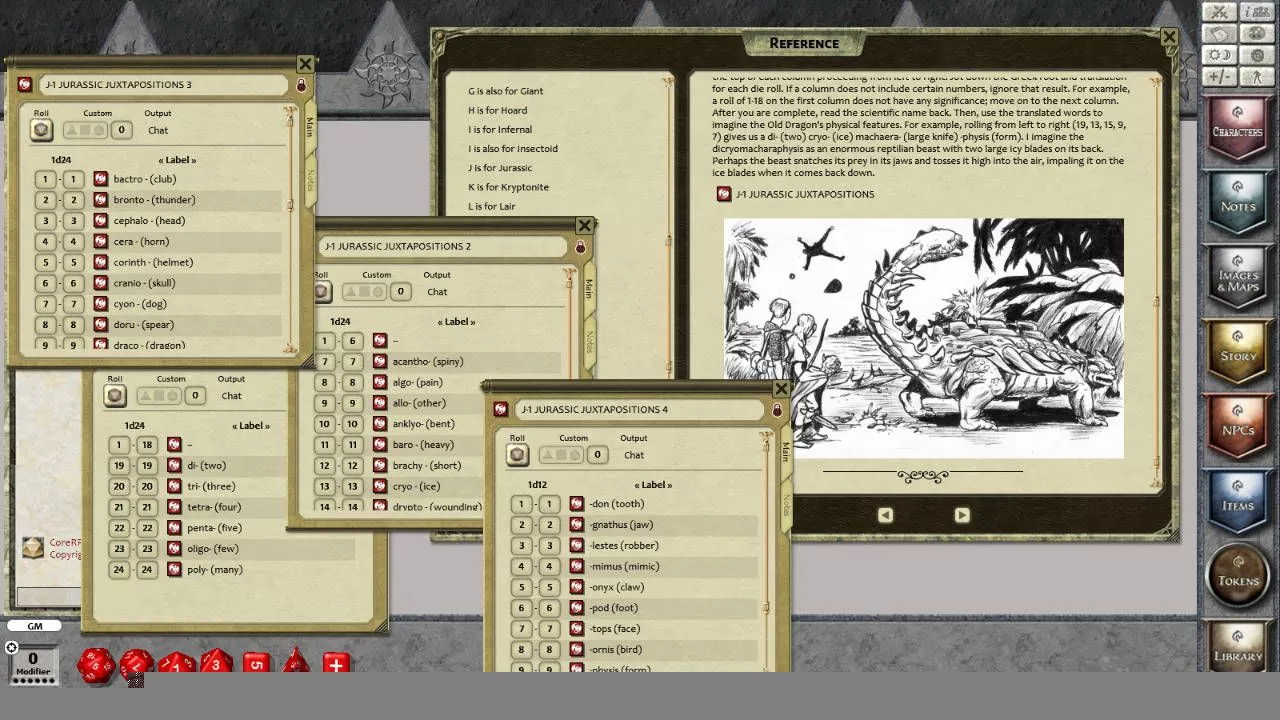The width and height of the screenshot is (1280, 720).
Task: Click the GM identity label
Action: (x=34, y=626)
